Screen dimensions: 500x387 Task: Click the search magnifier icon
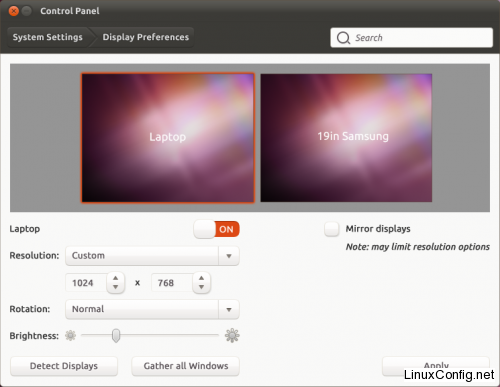[x=343, y=38]
